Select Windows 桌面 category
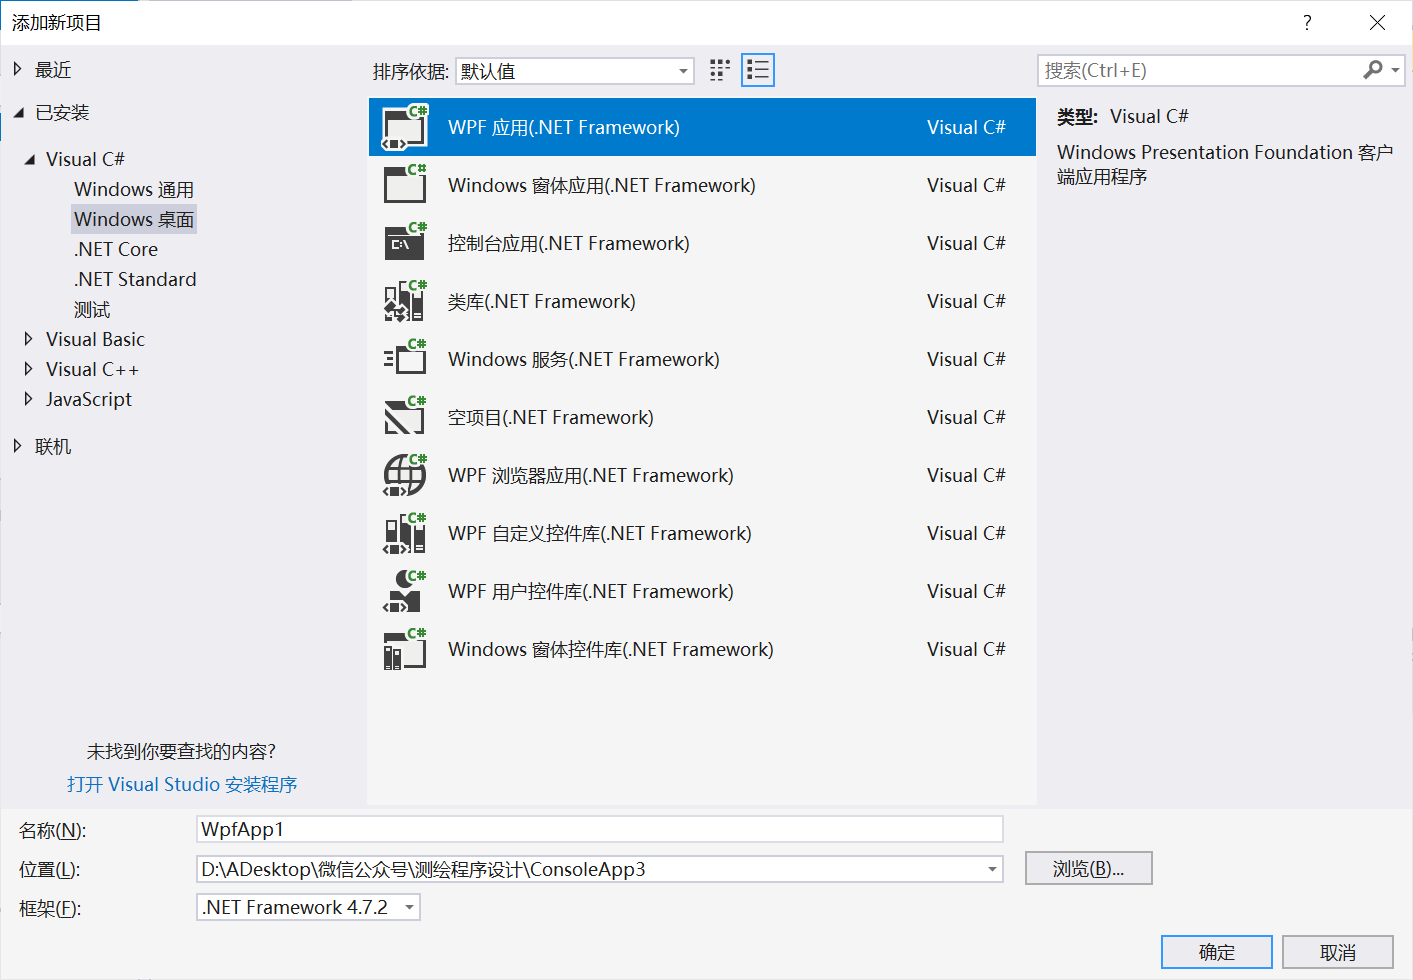 (x=134, y=219)
